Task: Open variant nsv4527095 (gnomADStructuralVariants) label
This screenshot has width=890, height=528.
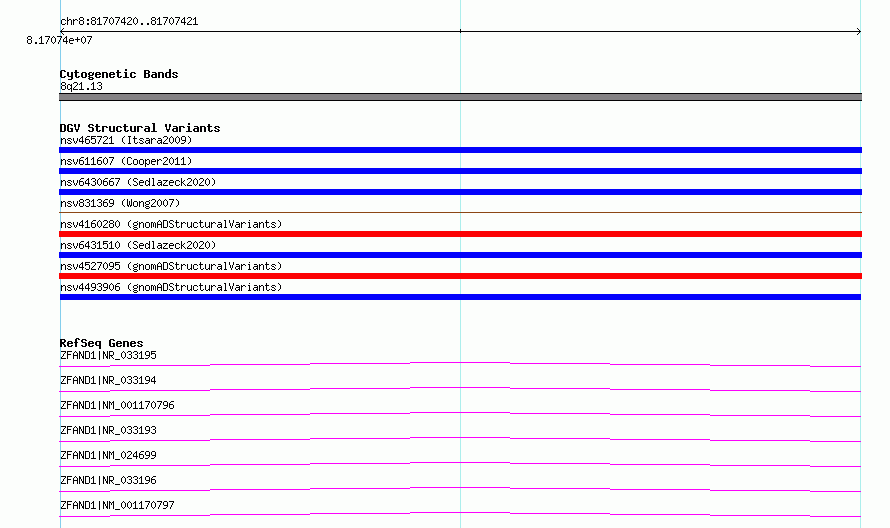Action: 171,266
